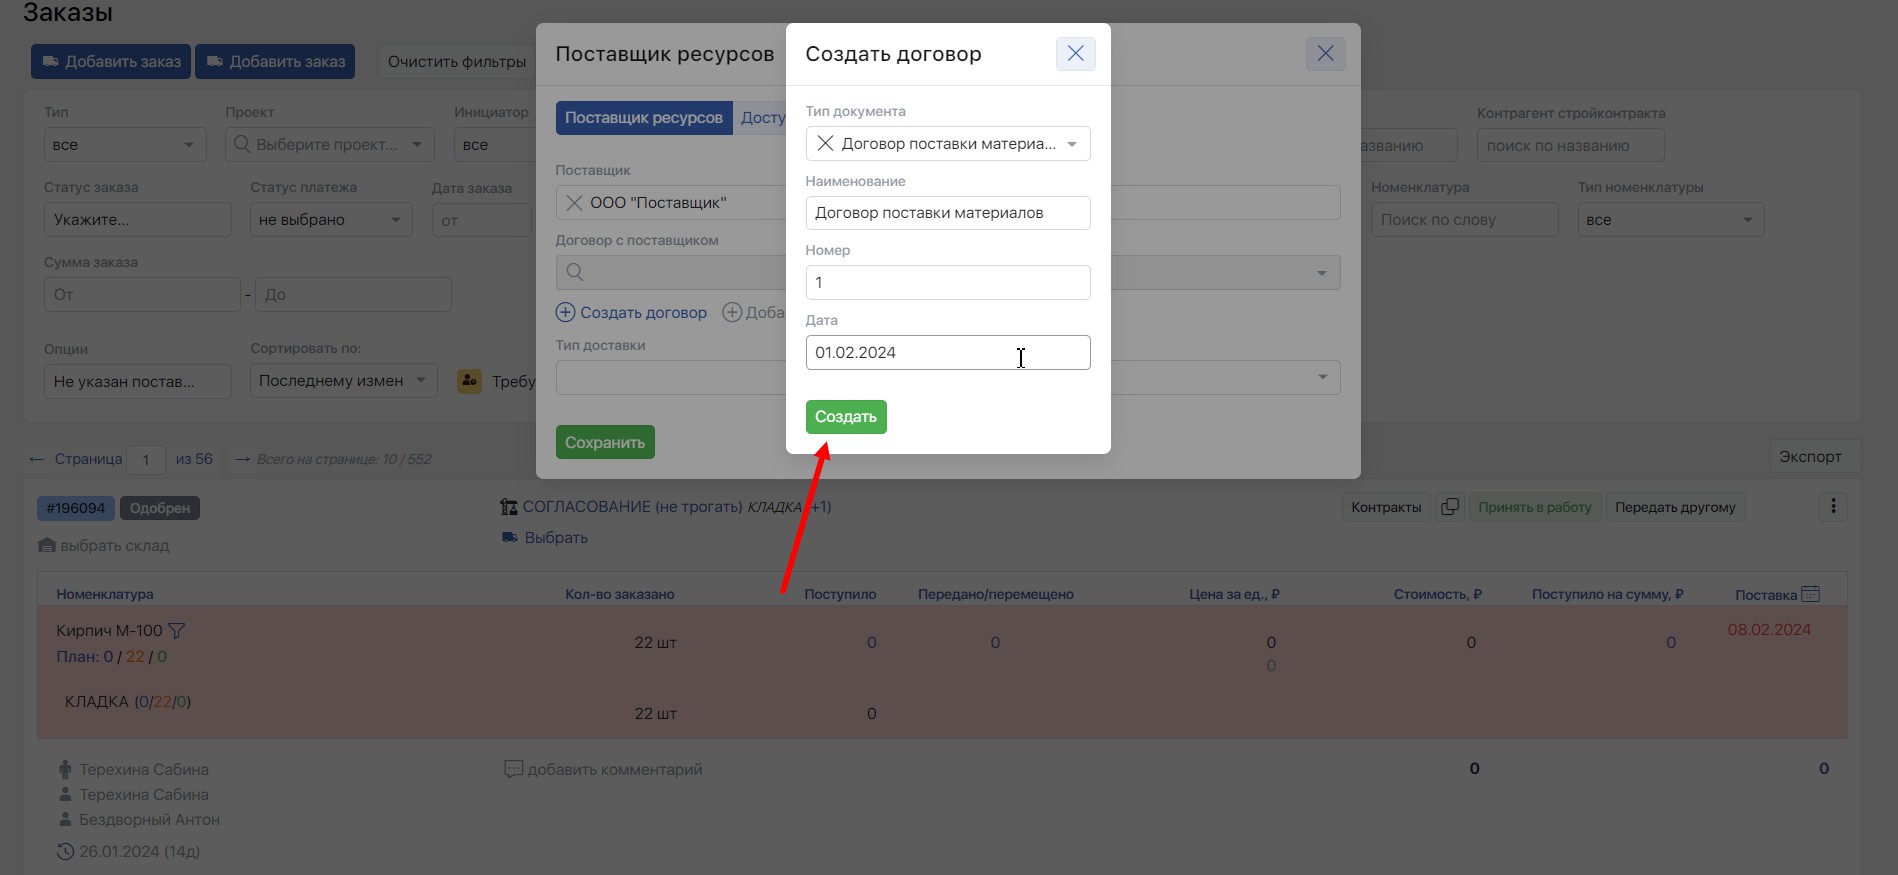1898x875 pixels.
Task: Click the green Создать button
Action: 846,417
